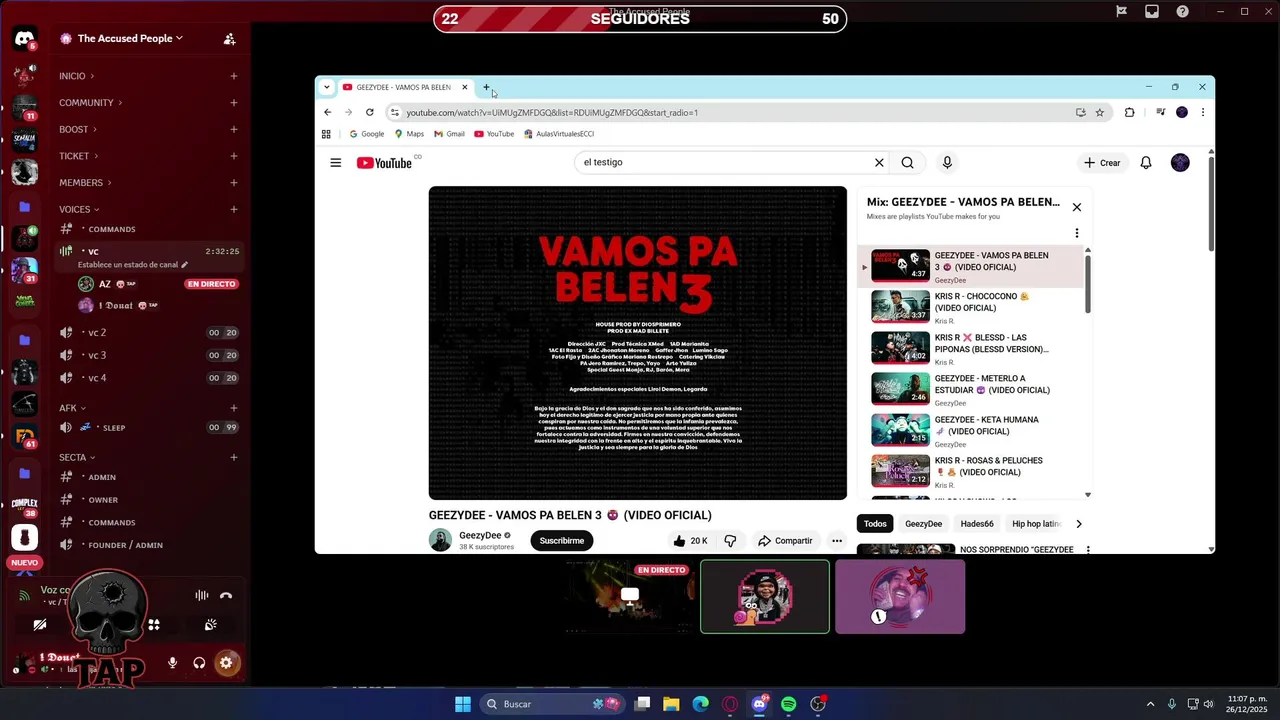This screenshot has width=1280, height=720.
Task: Open Discord user settings gear
Action: (226, 662)
